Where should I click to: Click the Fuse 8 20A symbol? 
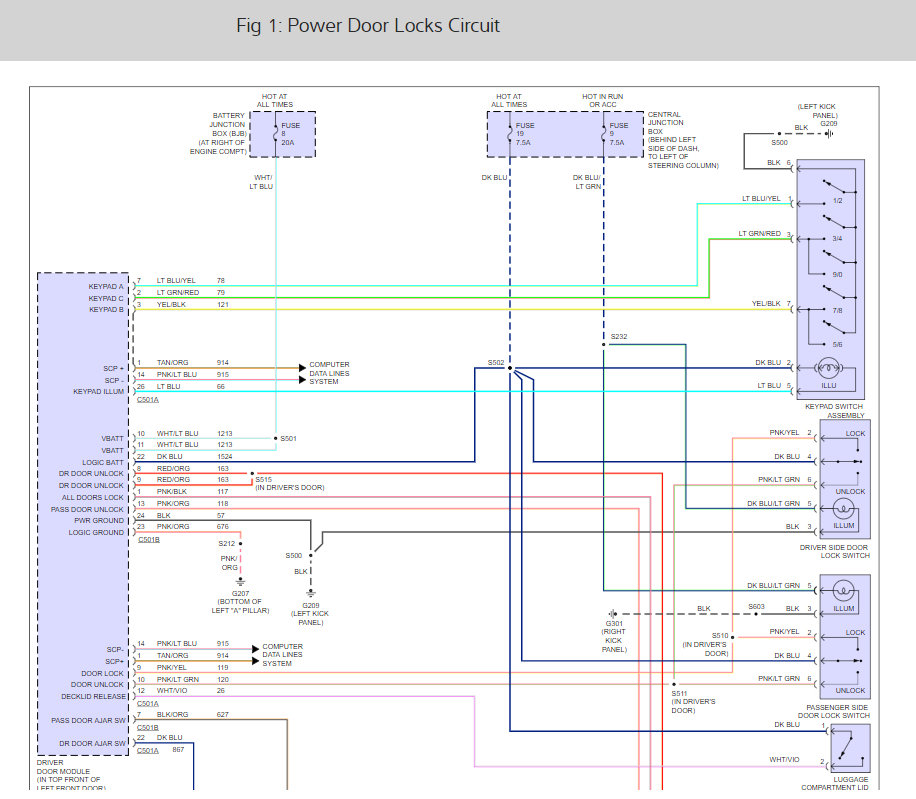276,134
